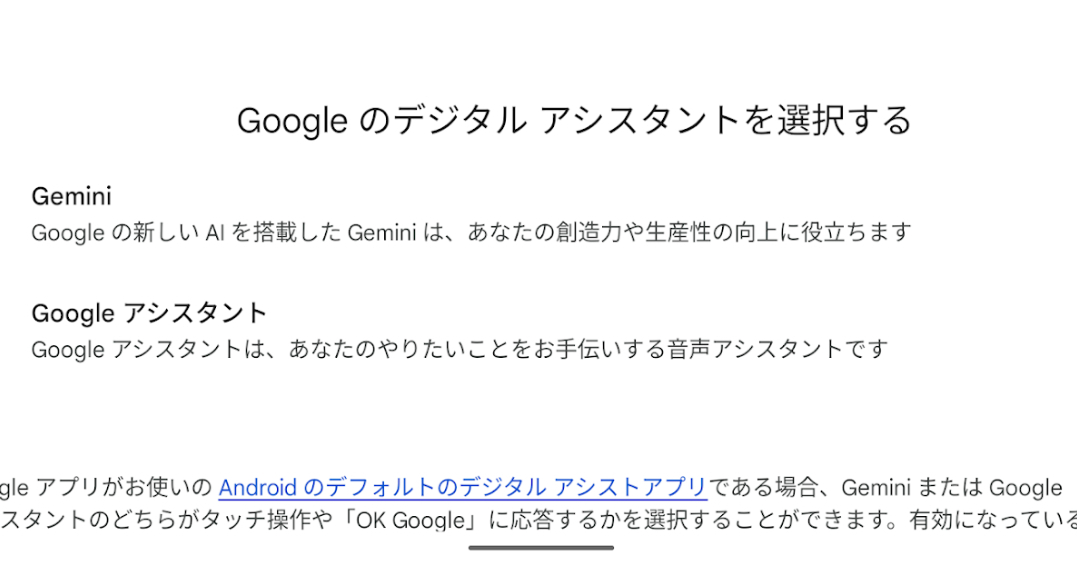Select the Gemini assistant option
This screenshot has height=564, width=1077.
(72, 196)
